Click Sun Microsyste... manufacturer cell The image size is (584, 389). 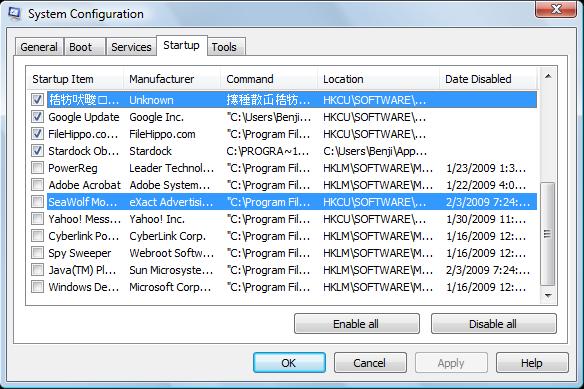171,270
